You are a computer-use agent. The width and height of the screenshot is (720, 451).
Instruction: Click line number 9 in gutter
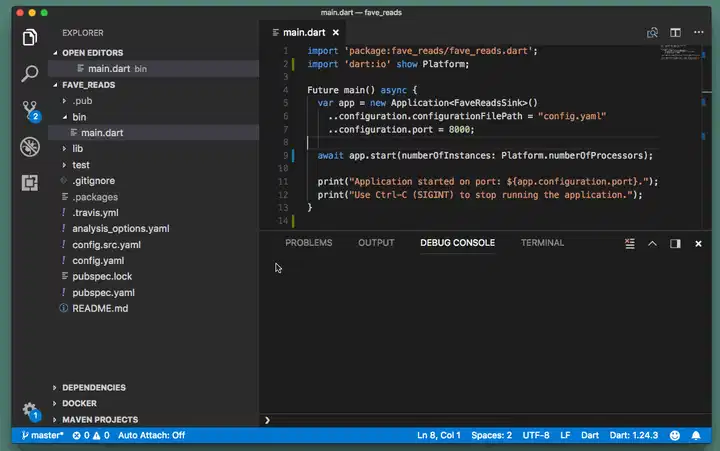point(285,155)
